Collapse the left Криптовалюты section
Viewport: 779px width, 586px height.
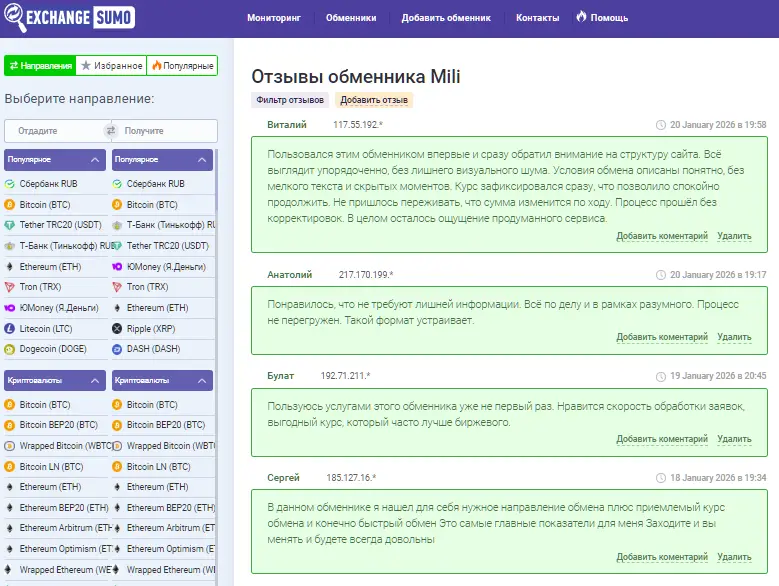tap(94, 381)
